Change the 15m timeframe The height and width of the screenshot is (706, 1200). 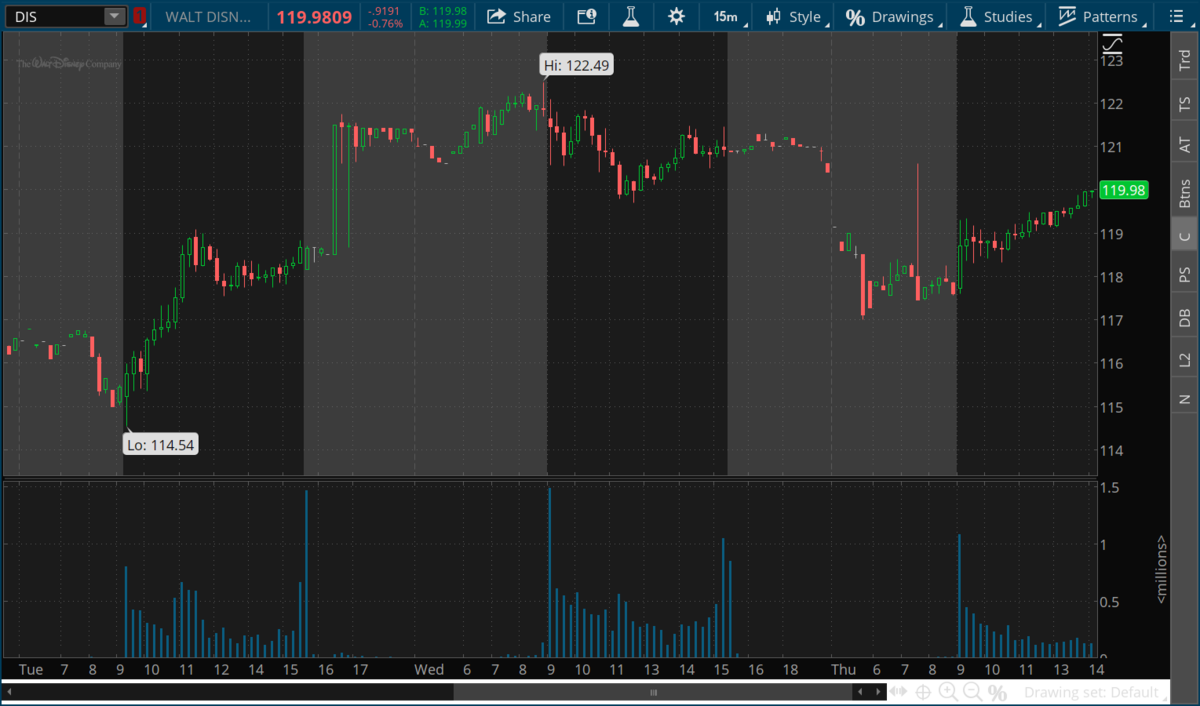pos(726,16)
